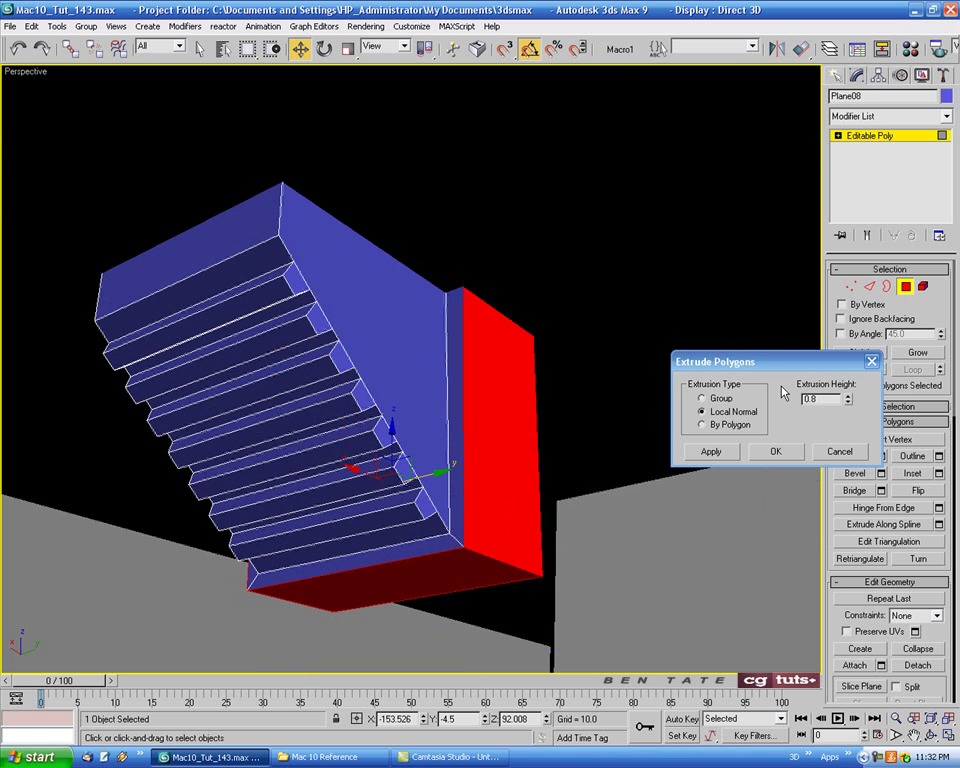This screenshot has width=960, height=768.
Task: Click the Auto Key button
Action: coord(682,718)
